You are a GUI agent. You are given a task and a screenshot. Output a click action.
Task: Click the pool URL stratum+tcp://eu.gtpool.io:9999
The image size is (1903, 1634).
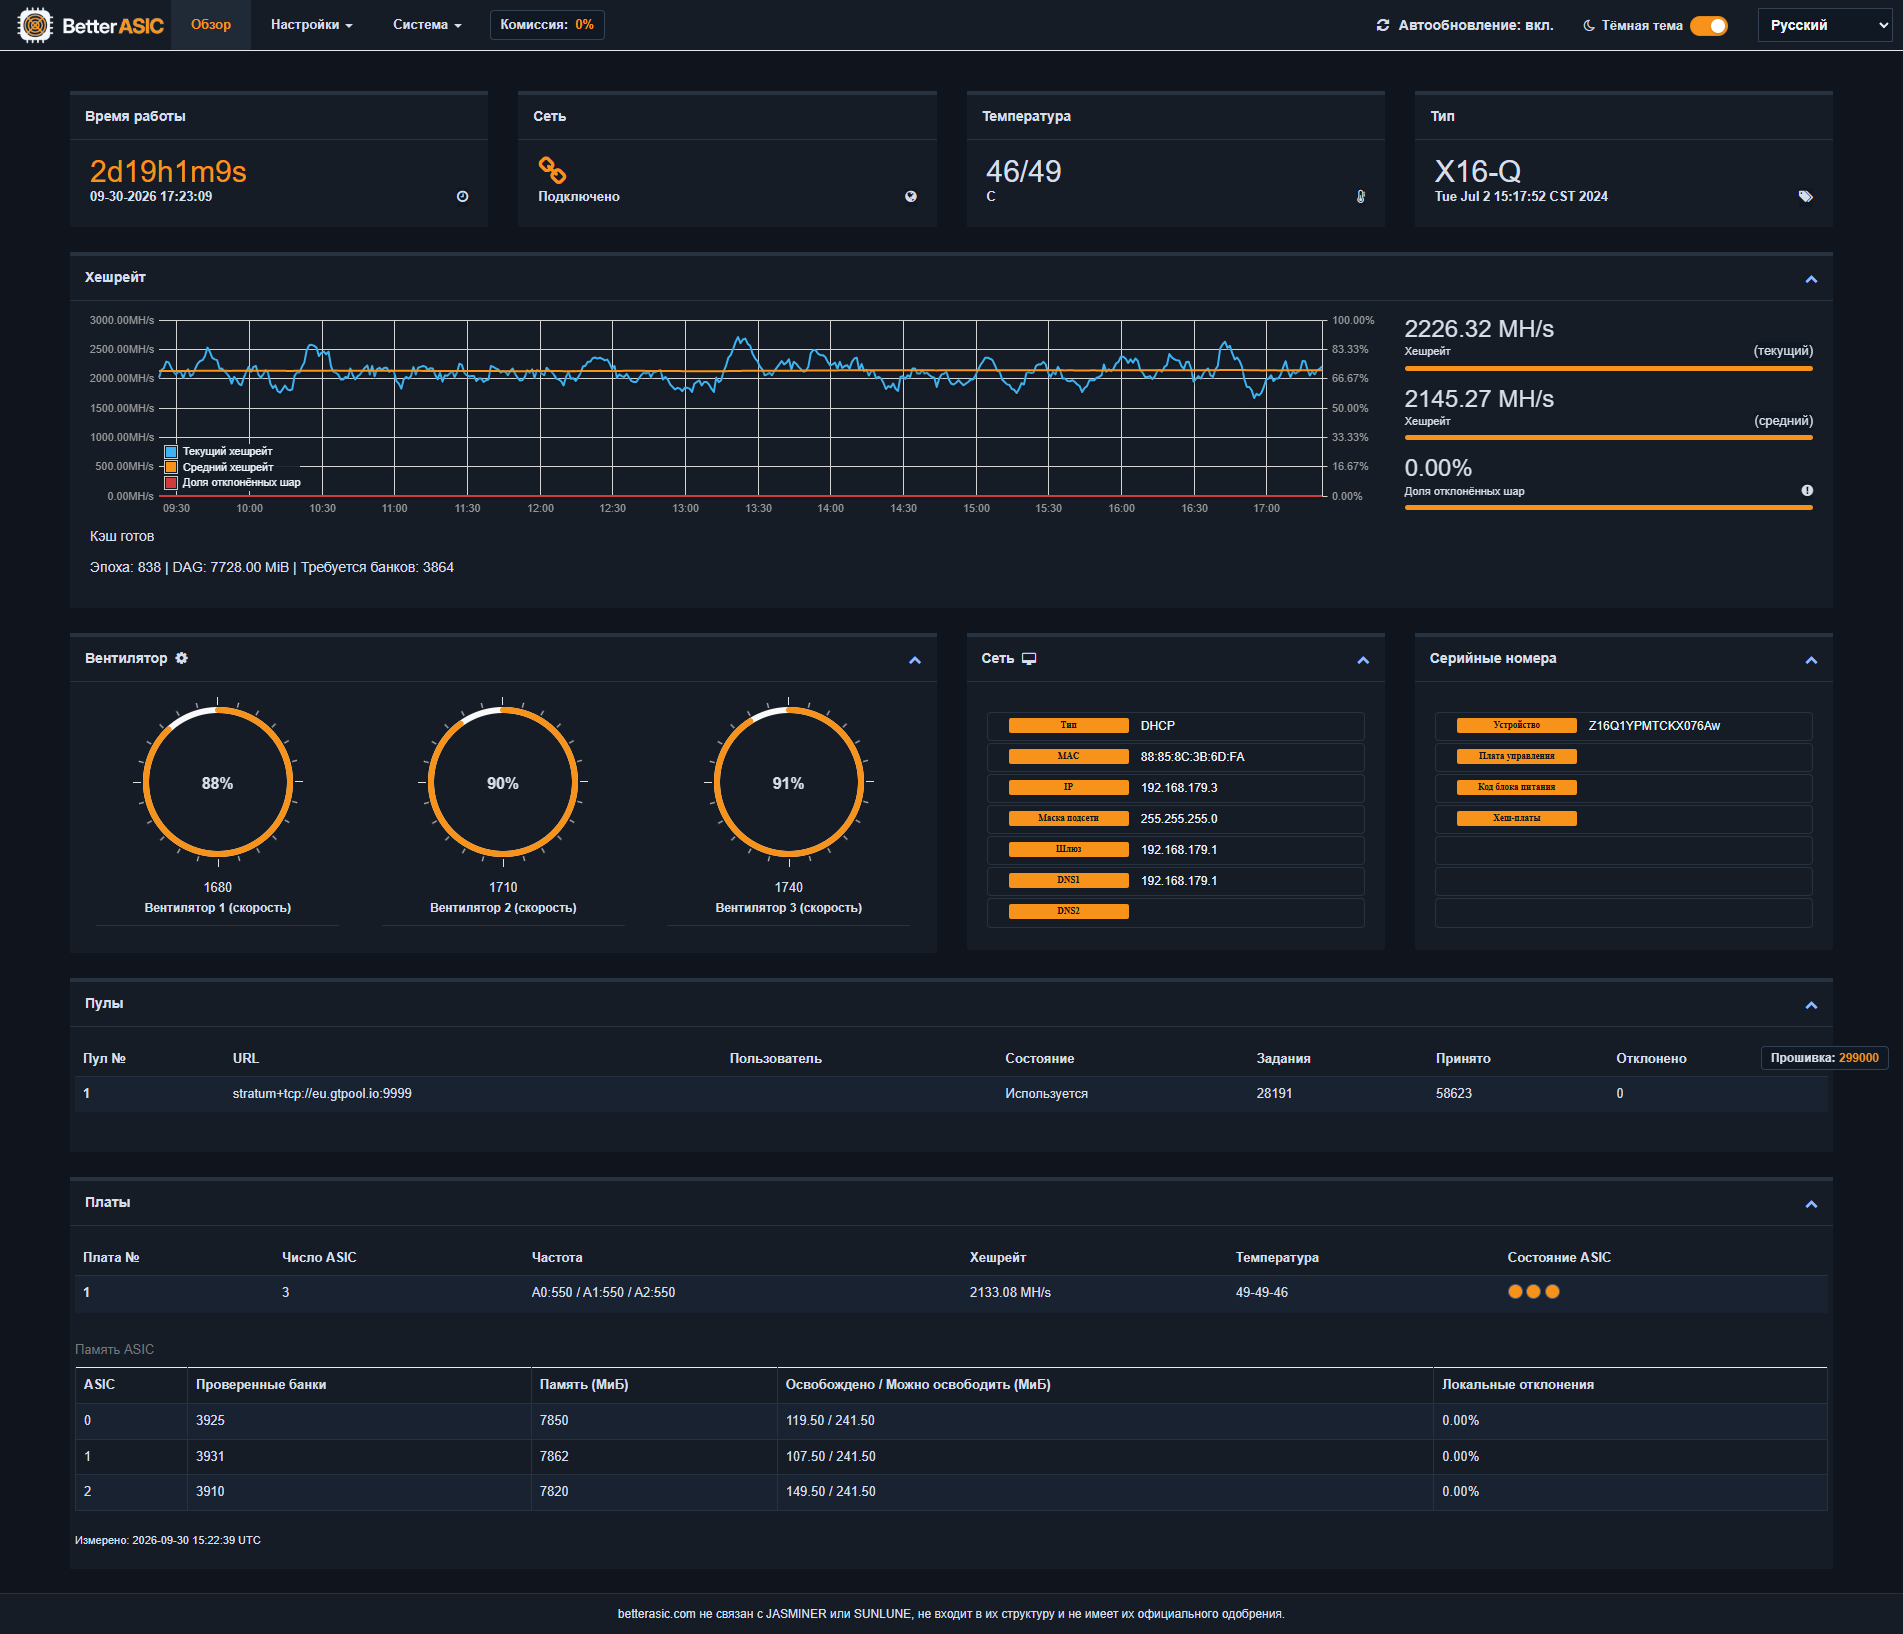tap(322, 1094)
